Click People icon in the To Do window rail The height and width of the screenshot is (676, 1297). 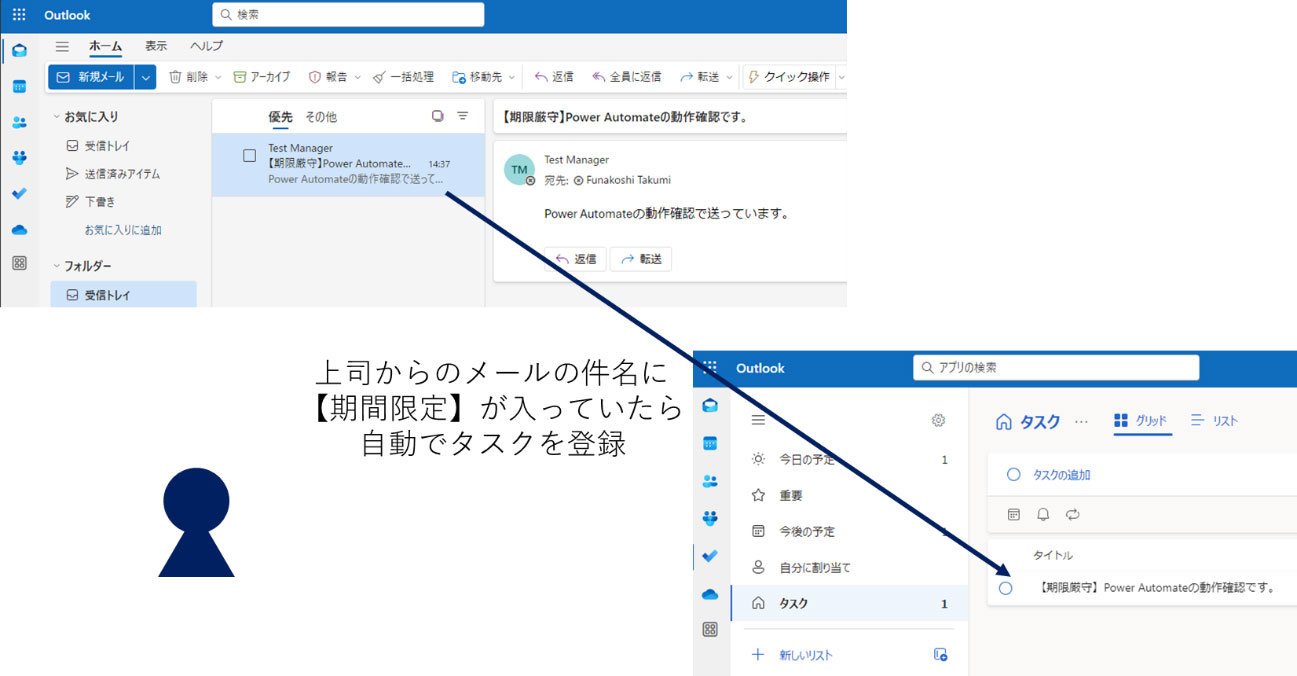(x=710, y=481)
